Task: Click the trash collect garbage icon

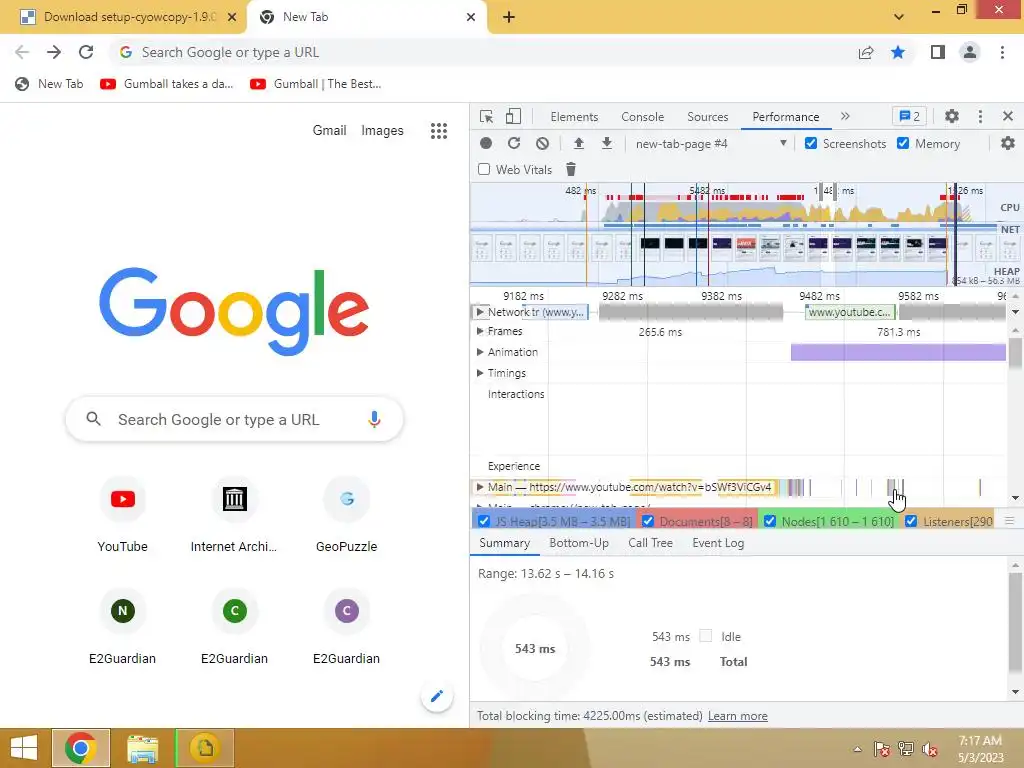Action: click(x=571, y=170)
